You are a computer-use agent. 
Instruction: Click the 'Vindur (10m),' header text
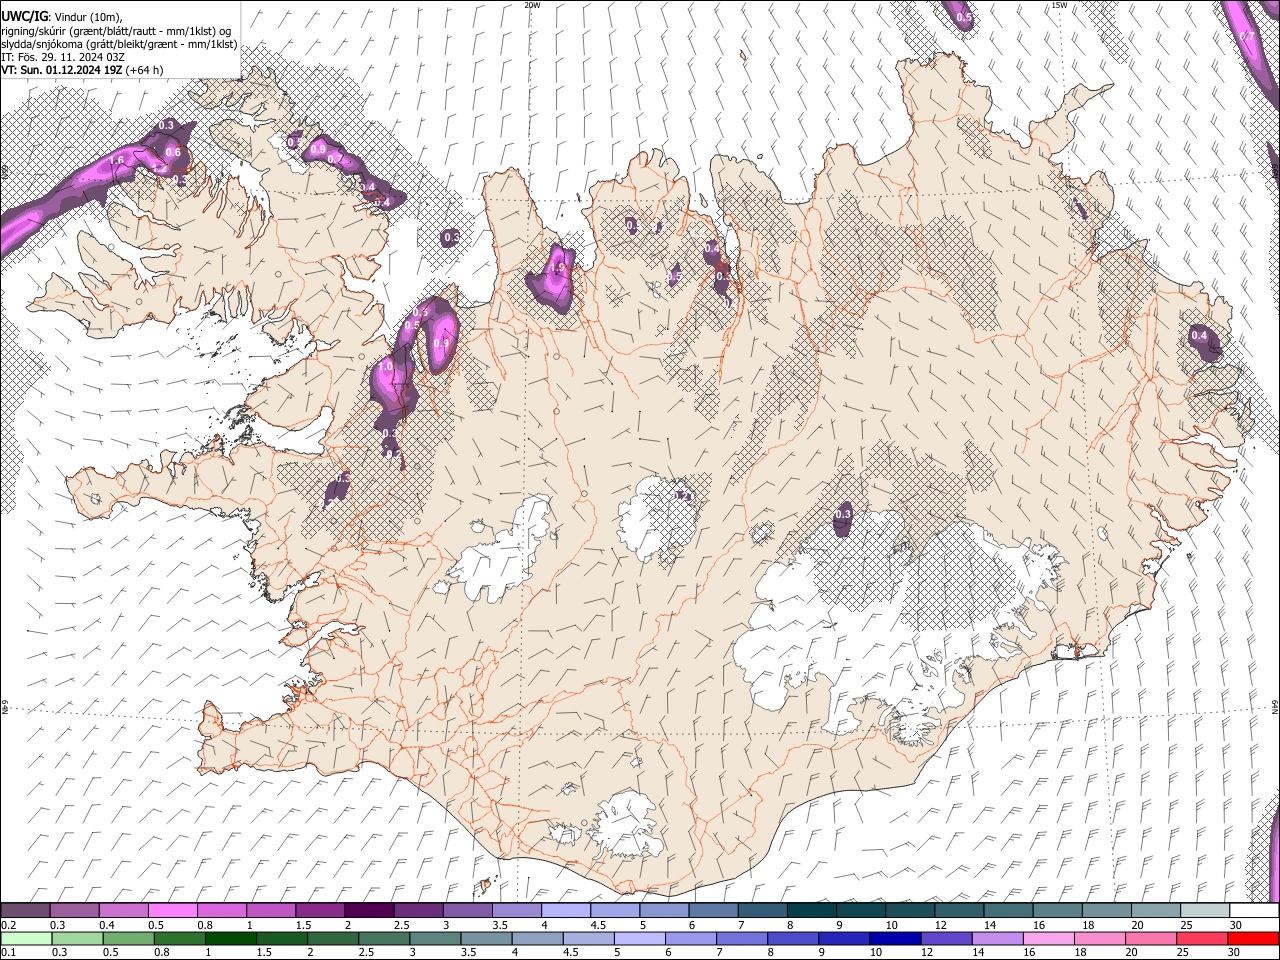pos(89,17)
